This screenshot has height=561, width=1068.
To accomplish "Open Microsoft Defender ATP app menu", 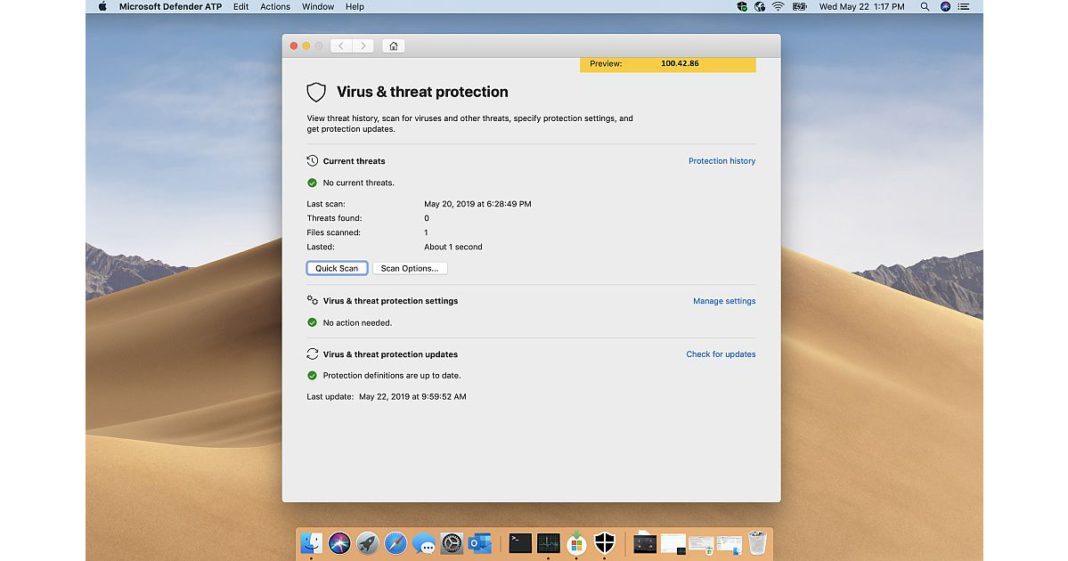I will pos(170,7).
